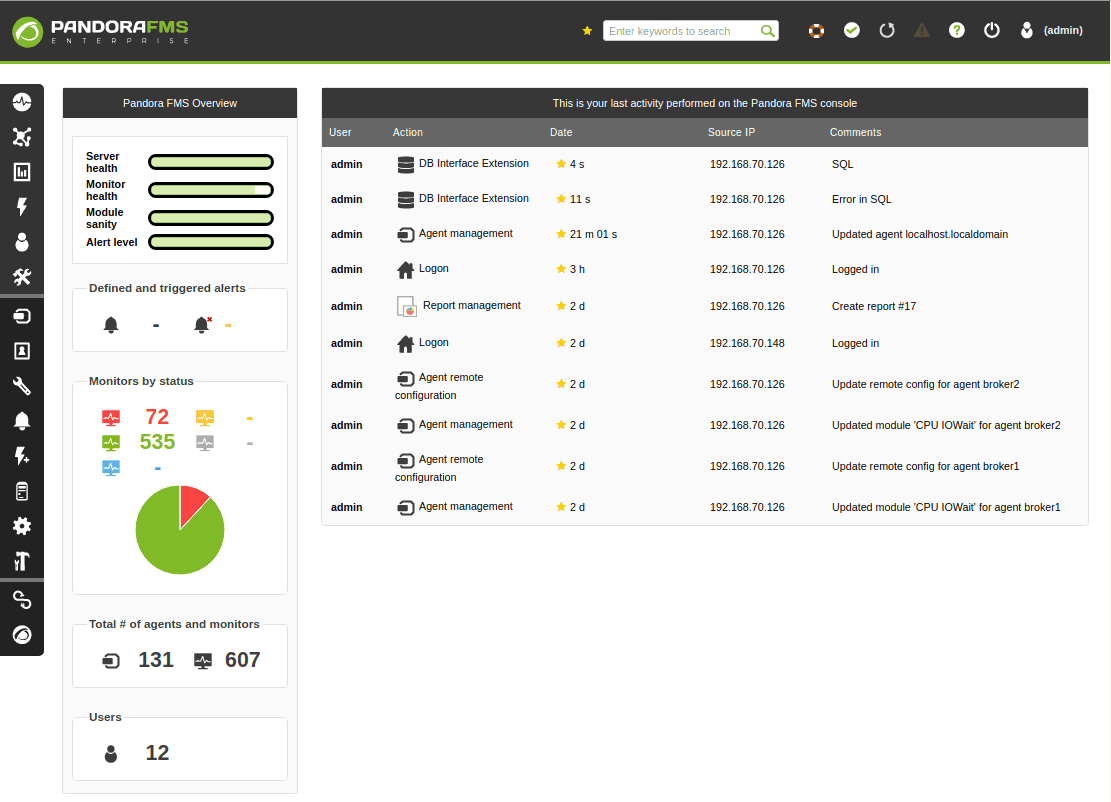The image size is (1111, 802).
Task: Click the 'Pandora FMS Overview' panel header
Action: [180, 103]
